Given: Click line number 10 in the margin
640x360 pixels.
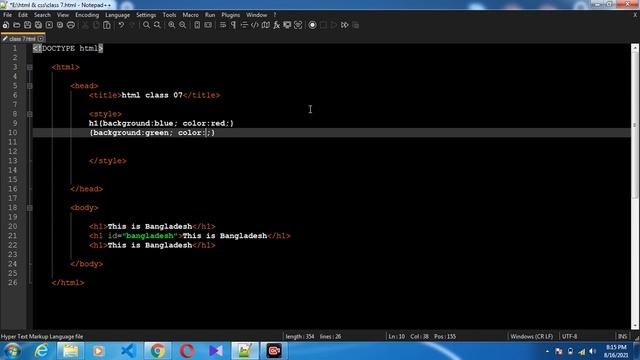Looking at the screenshot, I should coord(13,133).
